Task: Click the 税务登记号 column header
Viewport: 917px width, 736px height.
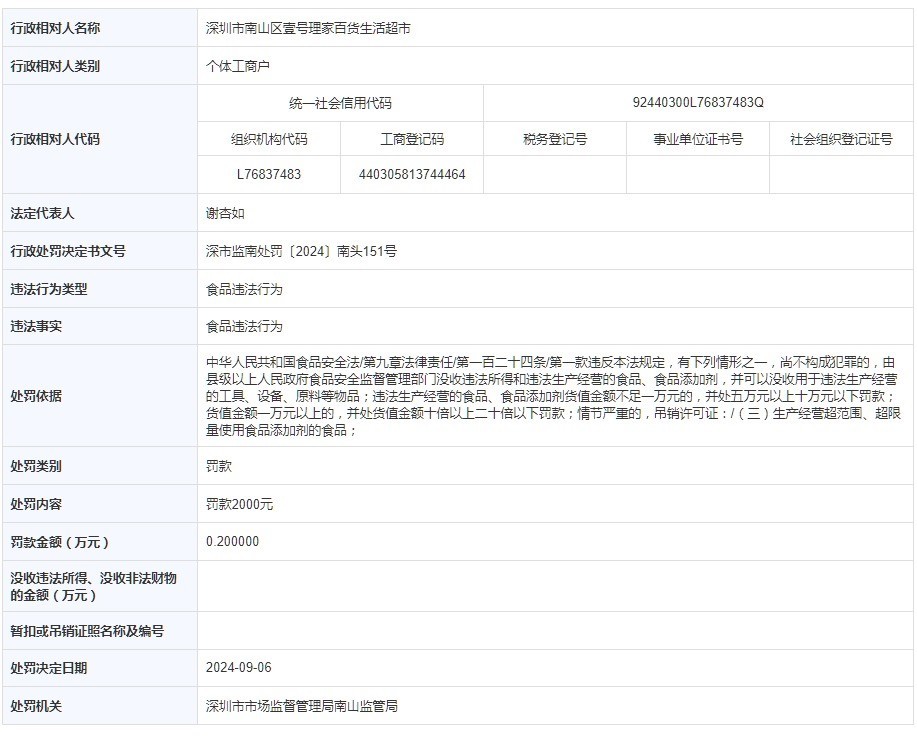Action: tap(555, 140)
